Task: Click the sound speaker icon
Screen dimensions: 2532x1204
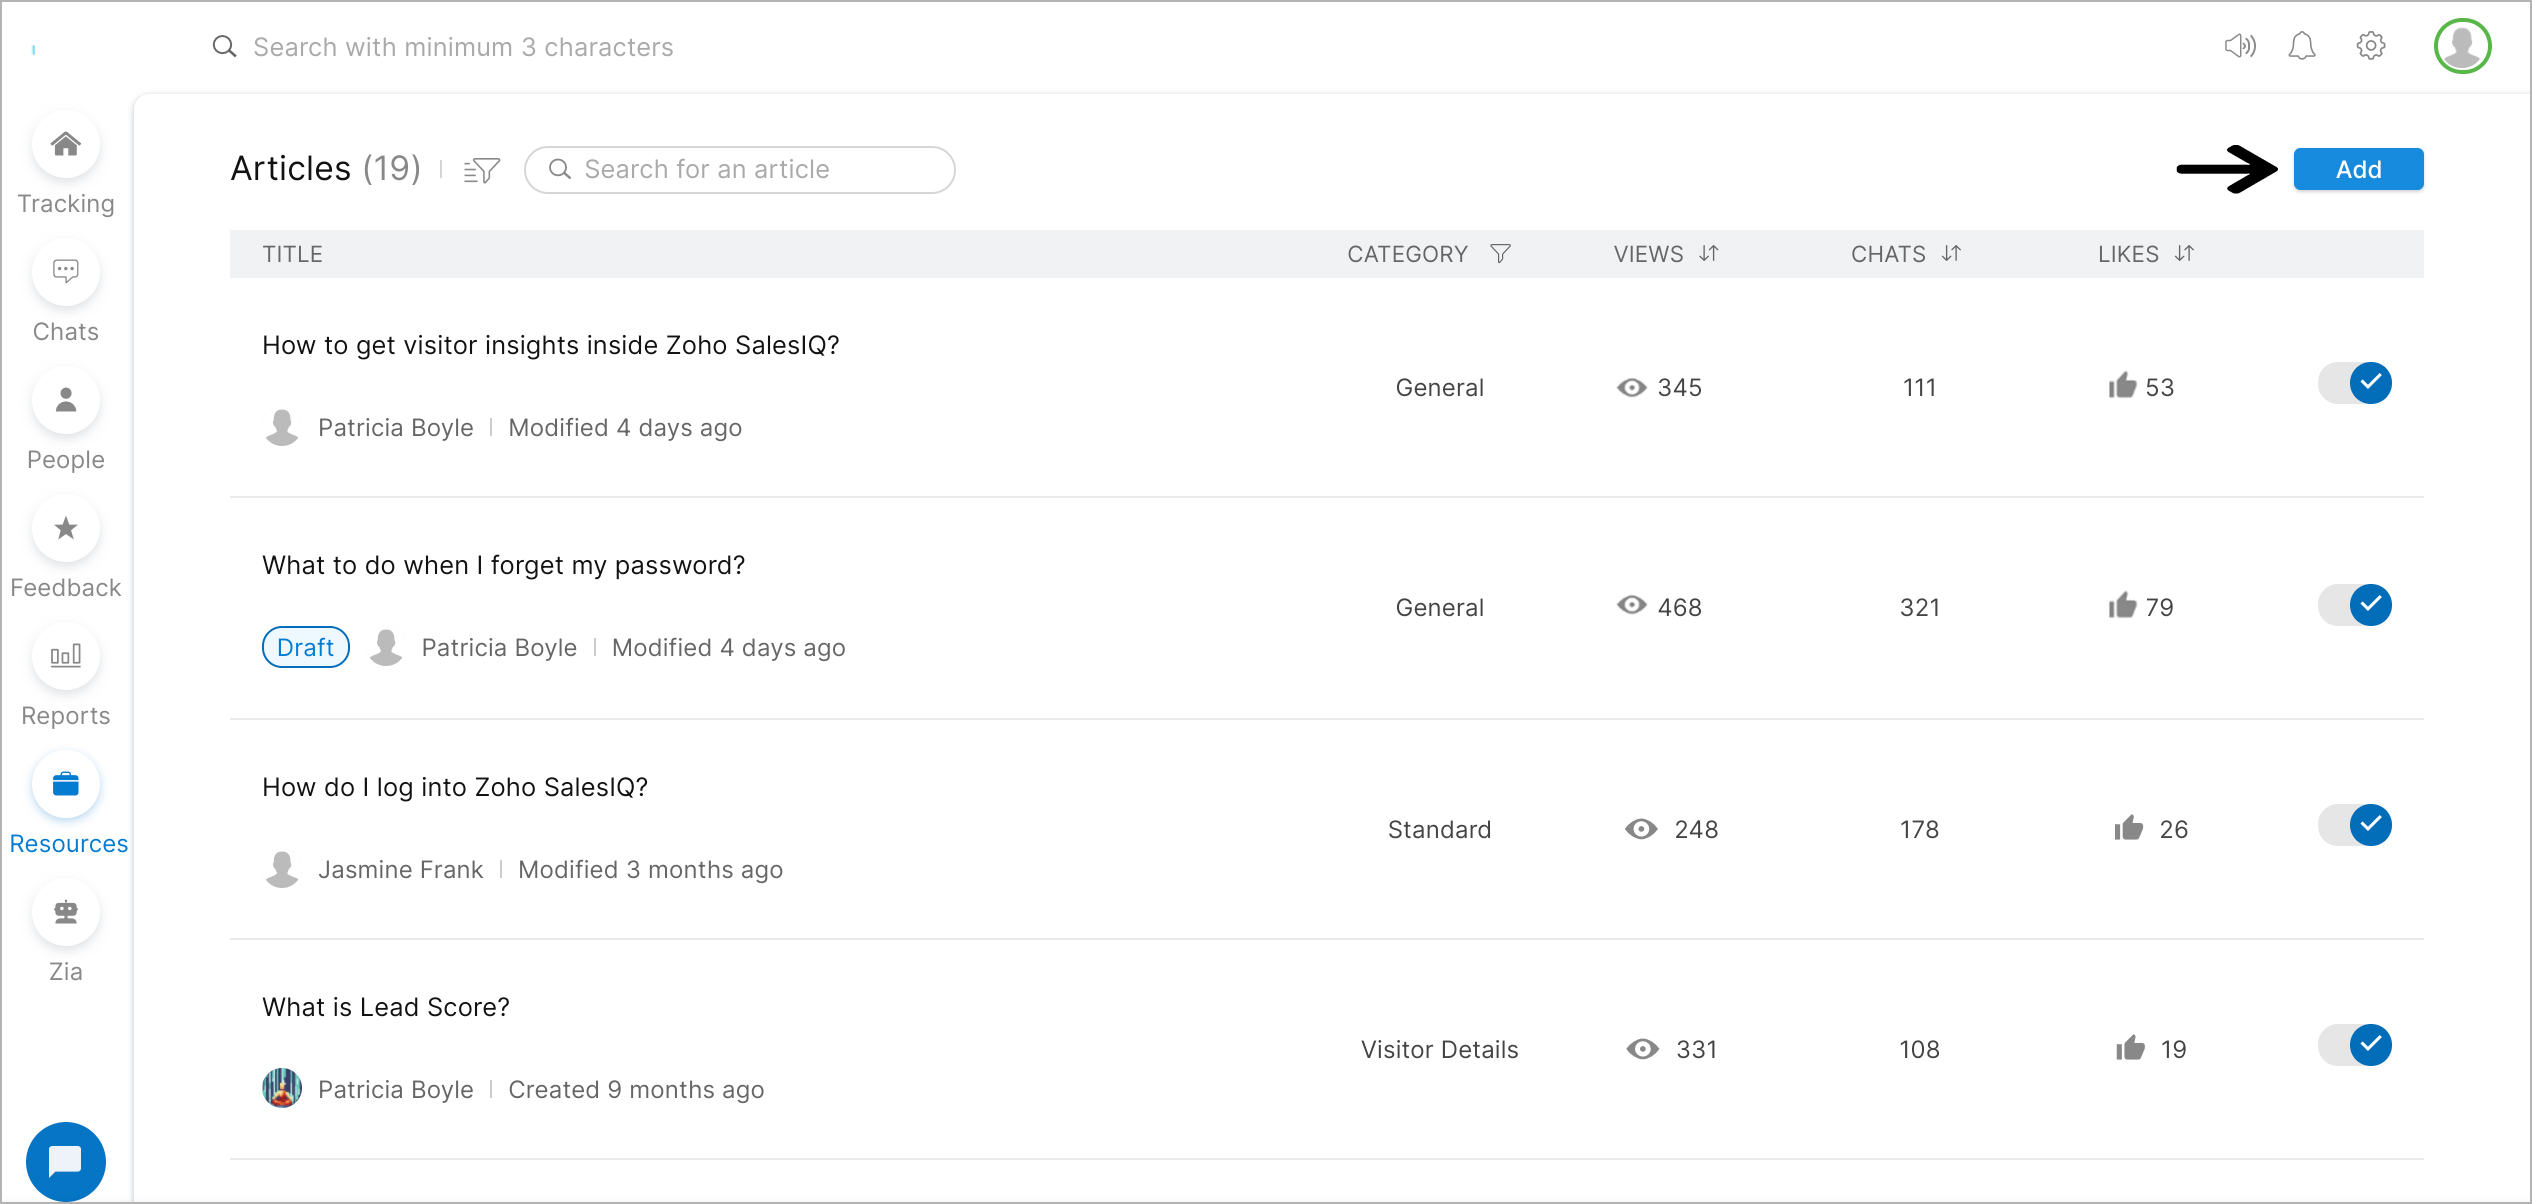Action: coord(2239,46)
